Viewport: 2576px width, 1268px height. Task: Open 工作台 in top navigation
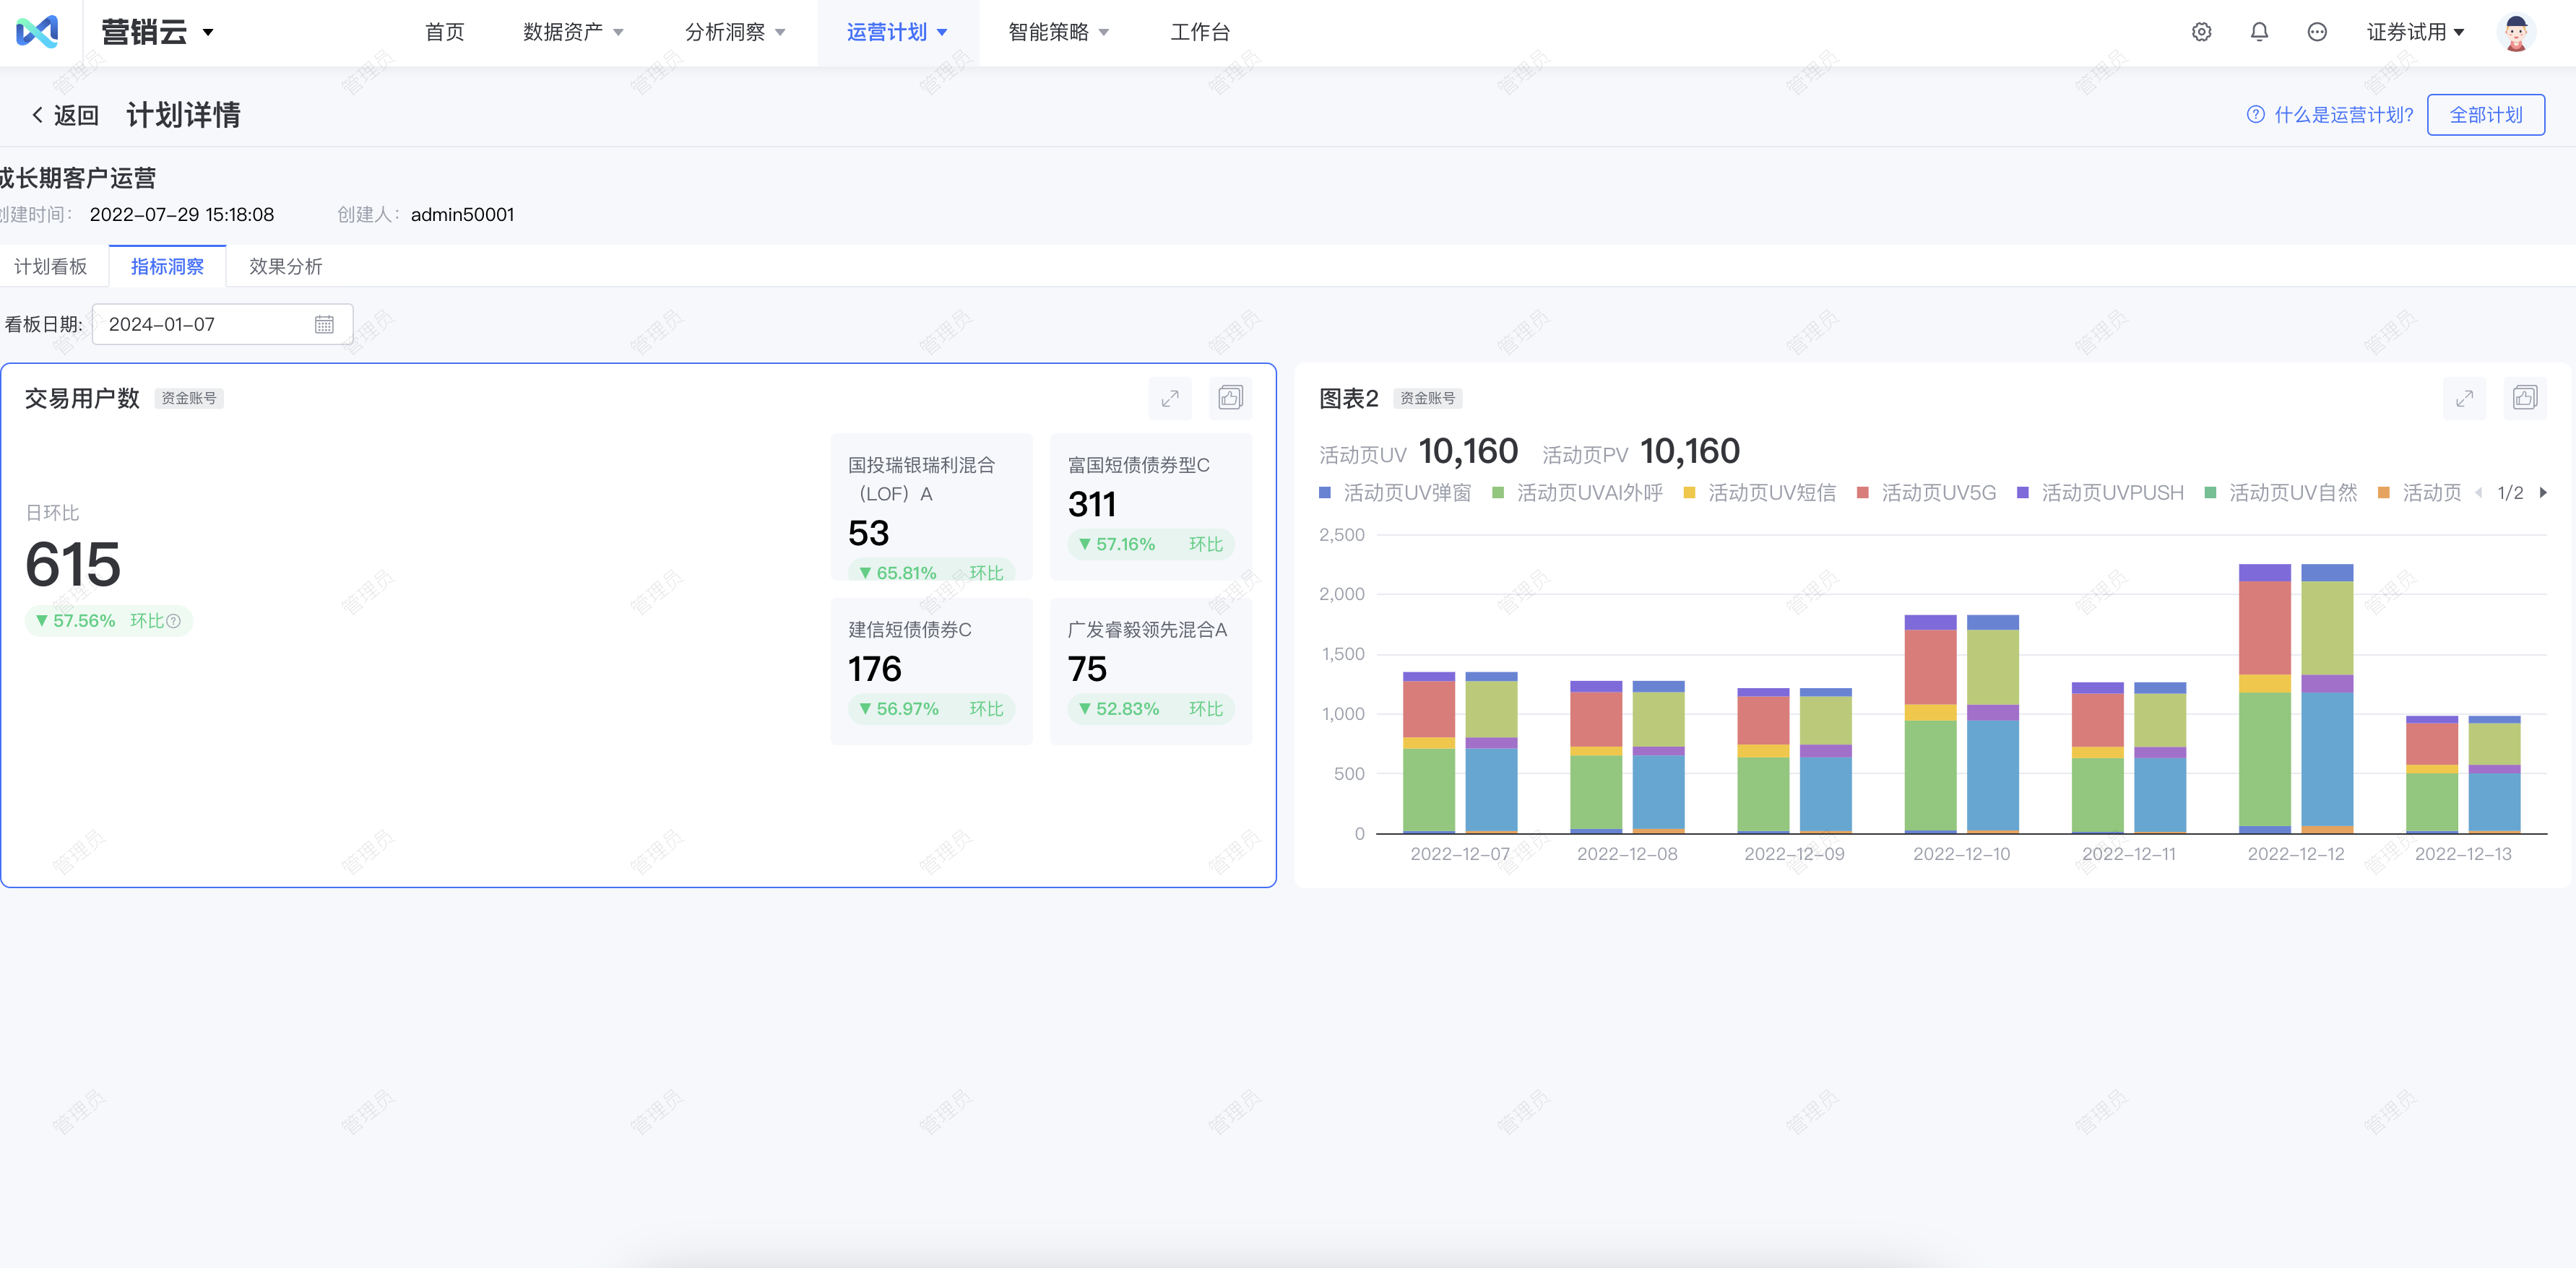[x=1200, y=32]
